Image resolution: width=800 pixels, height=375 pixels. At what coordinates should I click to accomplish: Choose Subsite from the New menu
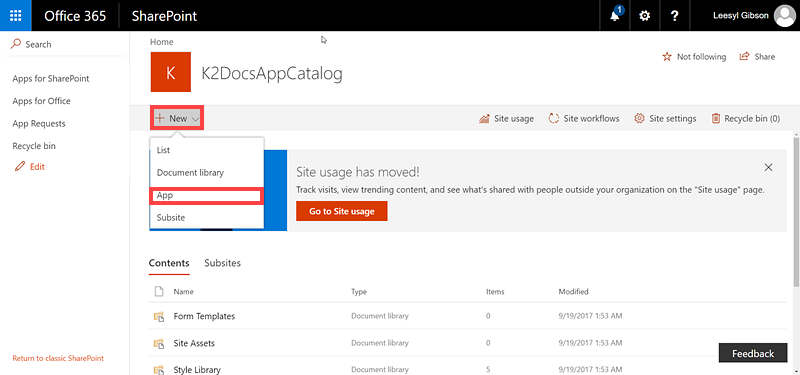tap(207, 217)
